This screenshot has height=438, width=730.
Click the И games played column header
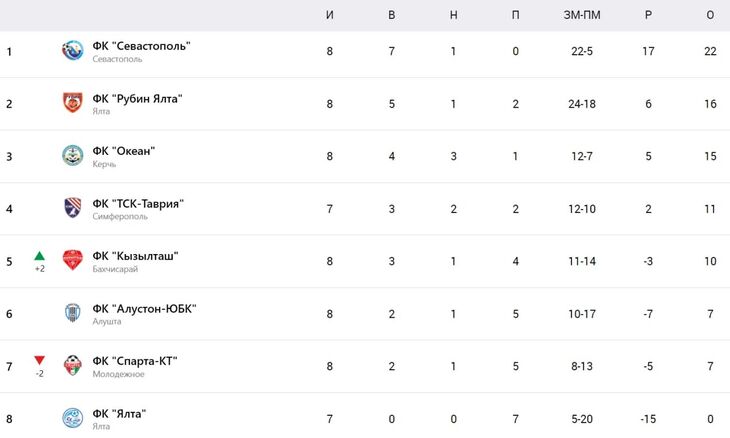click(x=330, y=15)
